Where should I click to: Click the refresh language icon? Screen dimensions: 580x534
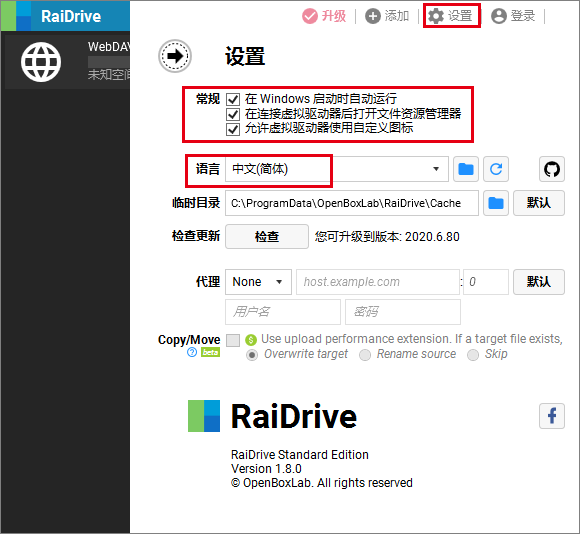tap(496, 169)
